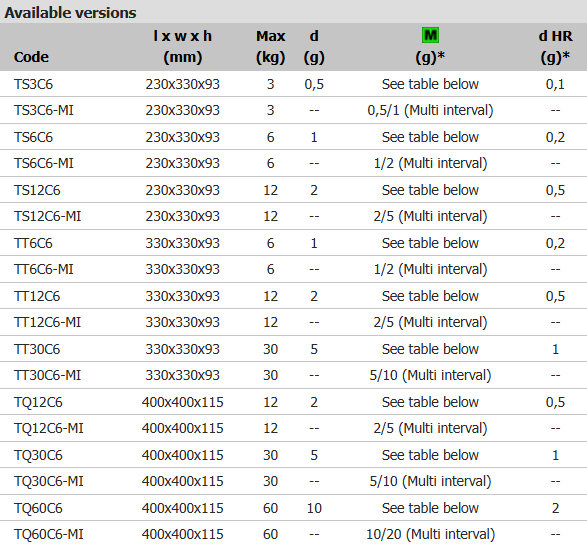Select the TT30C6 row code

point(37,349)
